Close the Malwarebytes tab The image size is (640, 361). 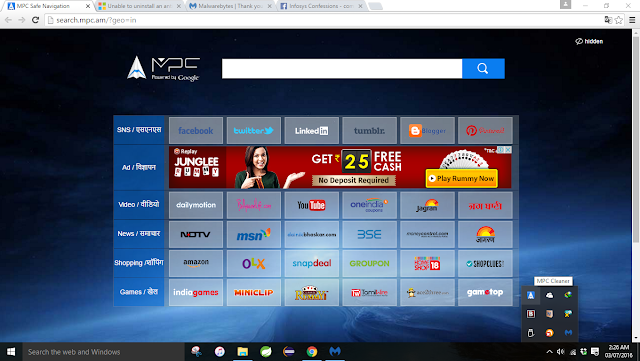point(269,6)
